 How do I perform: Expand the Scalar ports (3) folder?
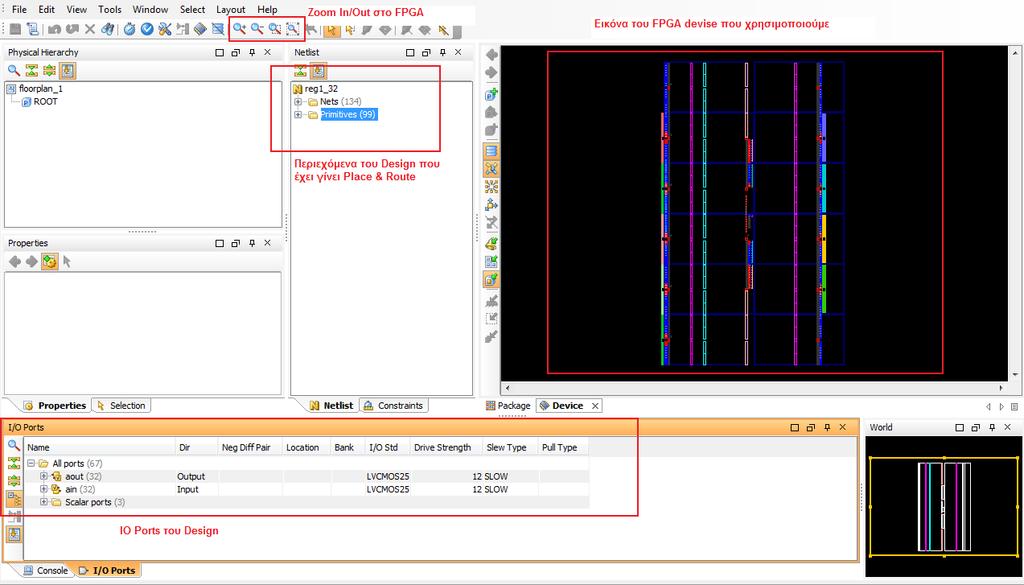click(x=44, y=502)
